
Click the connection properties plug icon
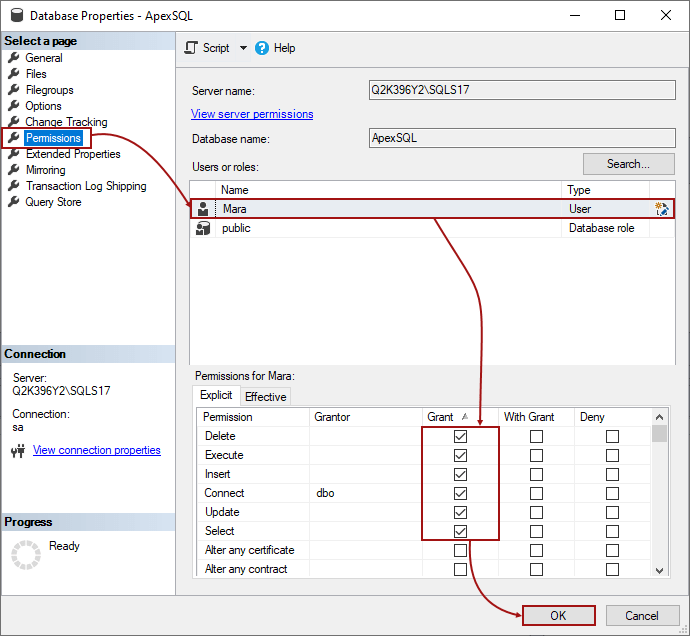click(x=18, y=451)
